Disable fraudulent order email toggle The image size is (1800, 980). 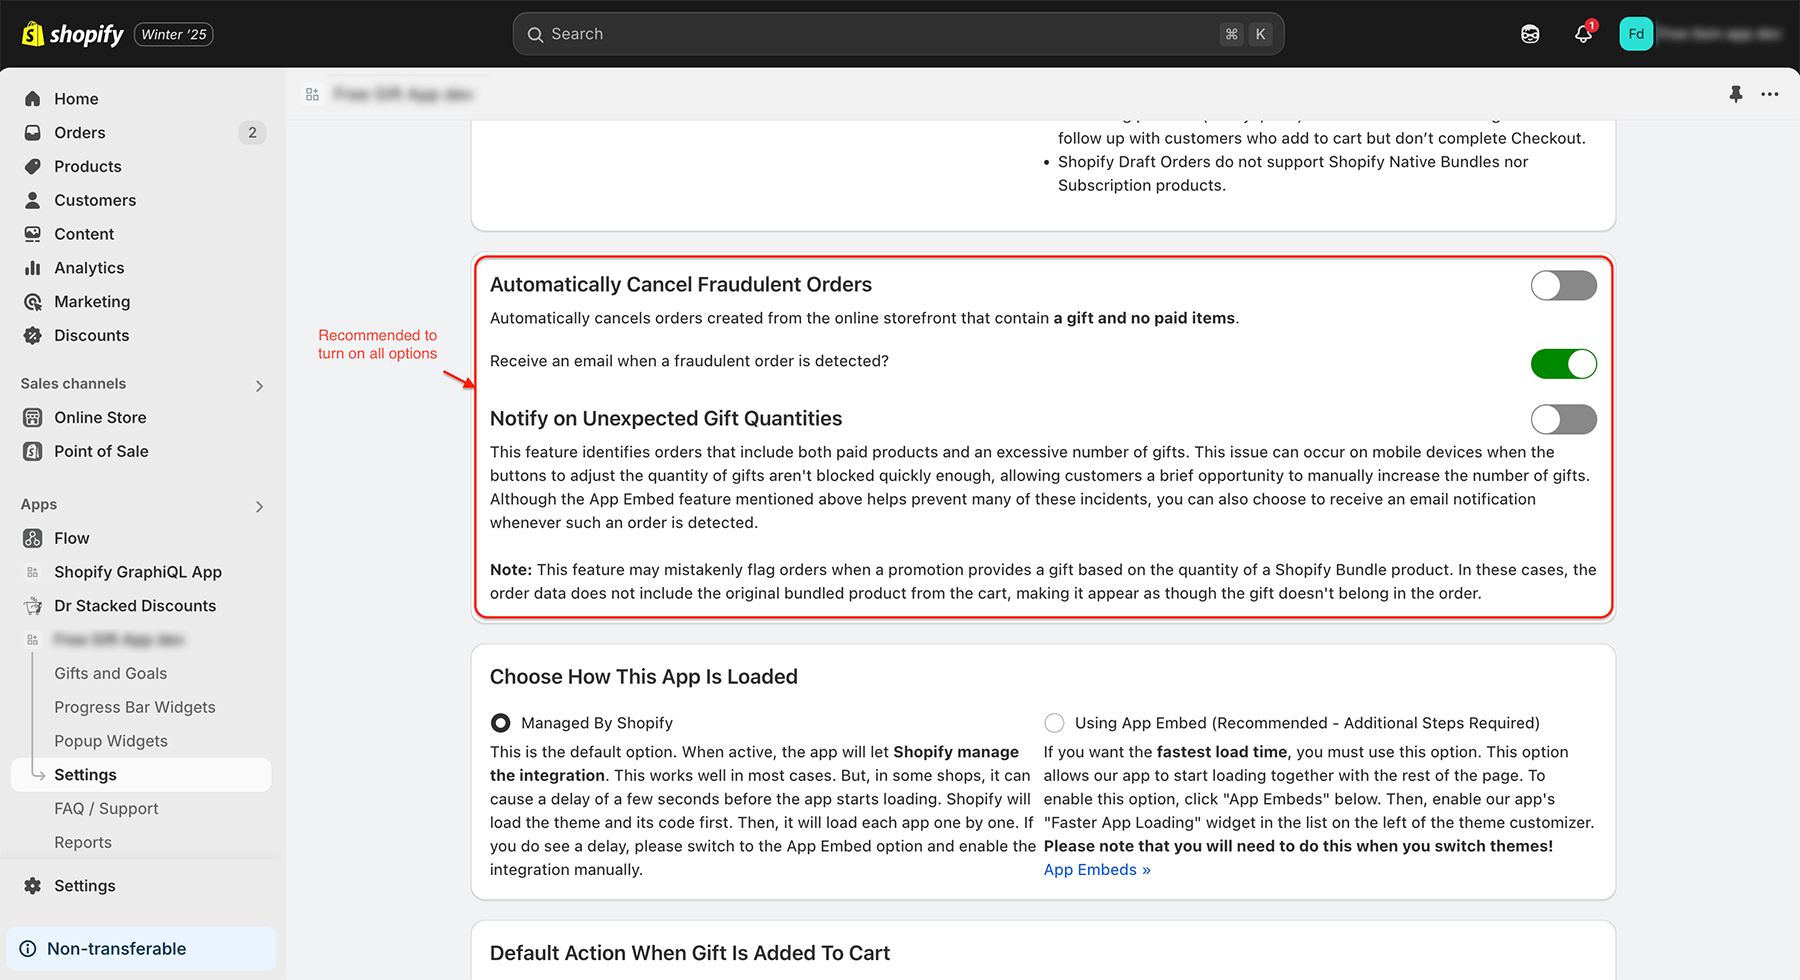[1563, 364]
